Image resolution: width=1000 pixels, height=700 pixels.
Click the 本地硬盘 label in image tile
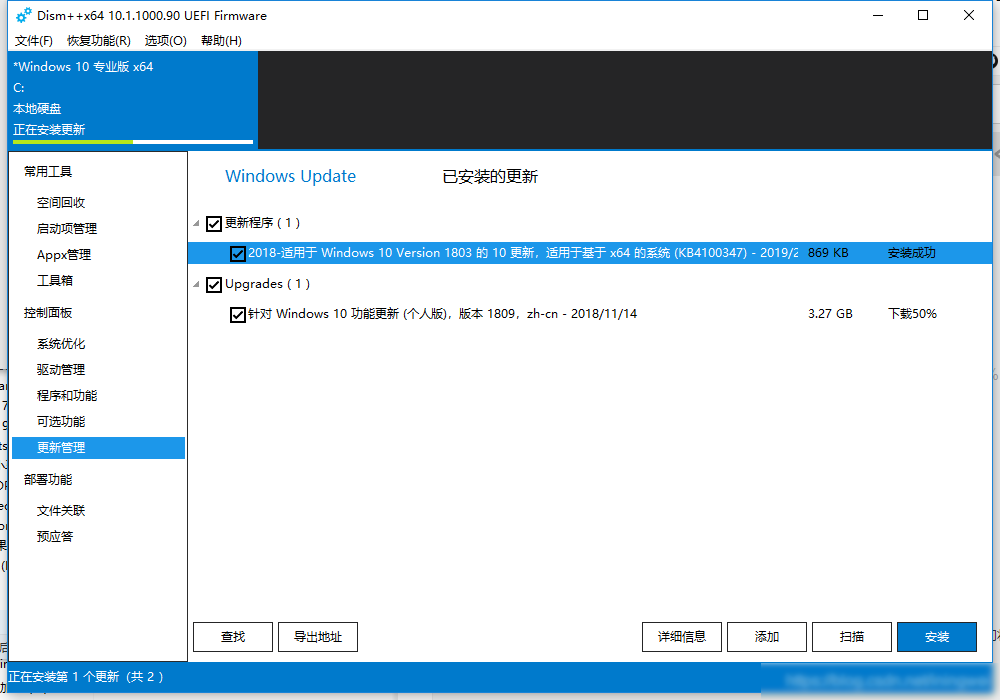click(x=37, y=109)
